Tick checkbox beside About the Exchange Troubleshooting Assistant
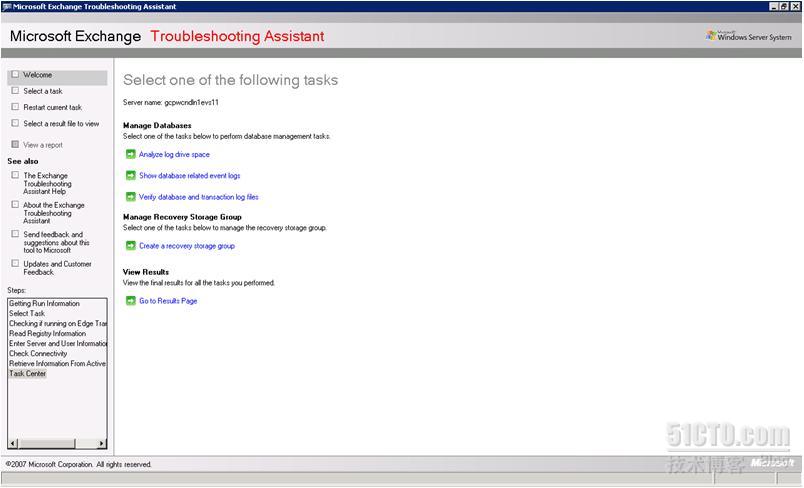Viewport: 804px width, 488px height. tap(15, 204)
